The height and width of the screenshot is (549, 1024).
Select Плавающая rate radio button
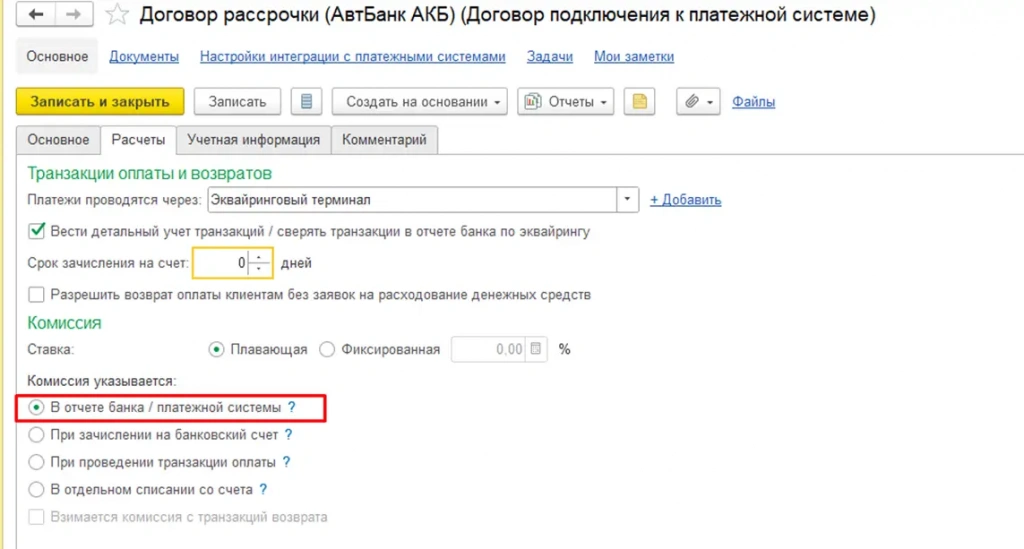(x=216, y=350)
